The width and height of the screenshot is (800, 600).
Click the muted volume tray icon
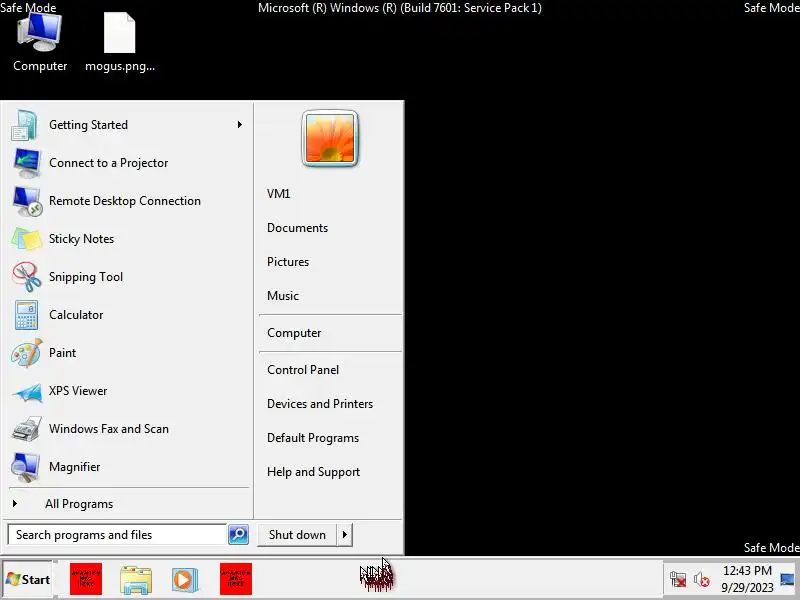(702, 580)
